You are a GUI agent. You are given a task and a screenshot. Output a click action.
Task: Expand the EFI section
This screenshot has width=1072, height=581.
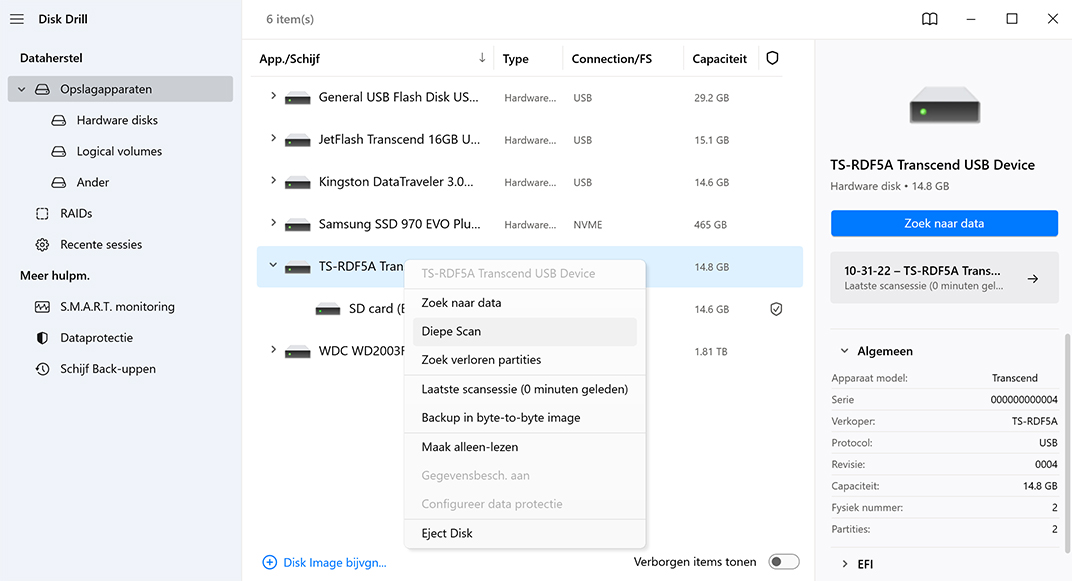pos(843,564)
